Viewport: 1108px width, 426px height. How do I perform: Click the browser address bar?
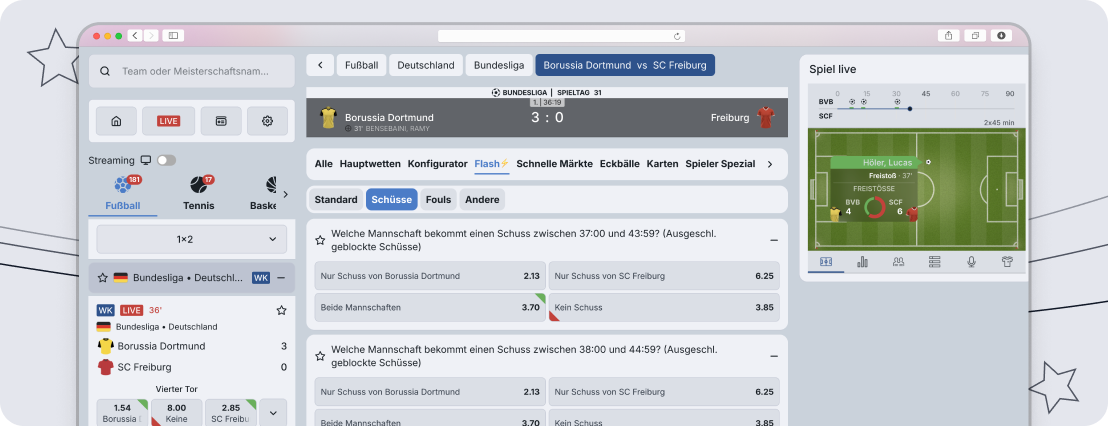click(561, 36)
